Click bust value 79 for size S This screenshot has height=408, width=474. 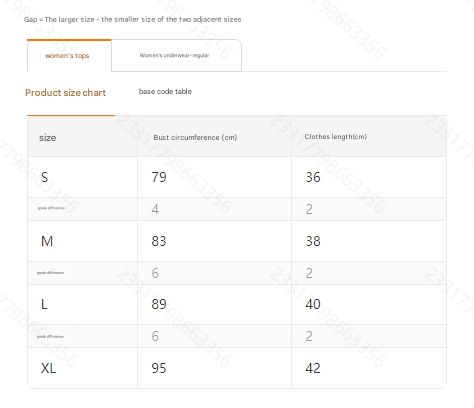(x=159, y=177)
